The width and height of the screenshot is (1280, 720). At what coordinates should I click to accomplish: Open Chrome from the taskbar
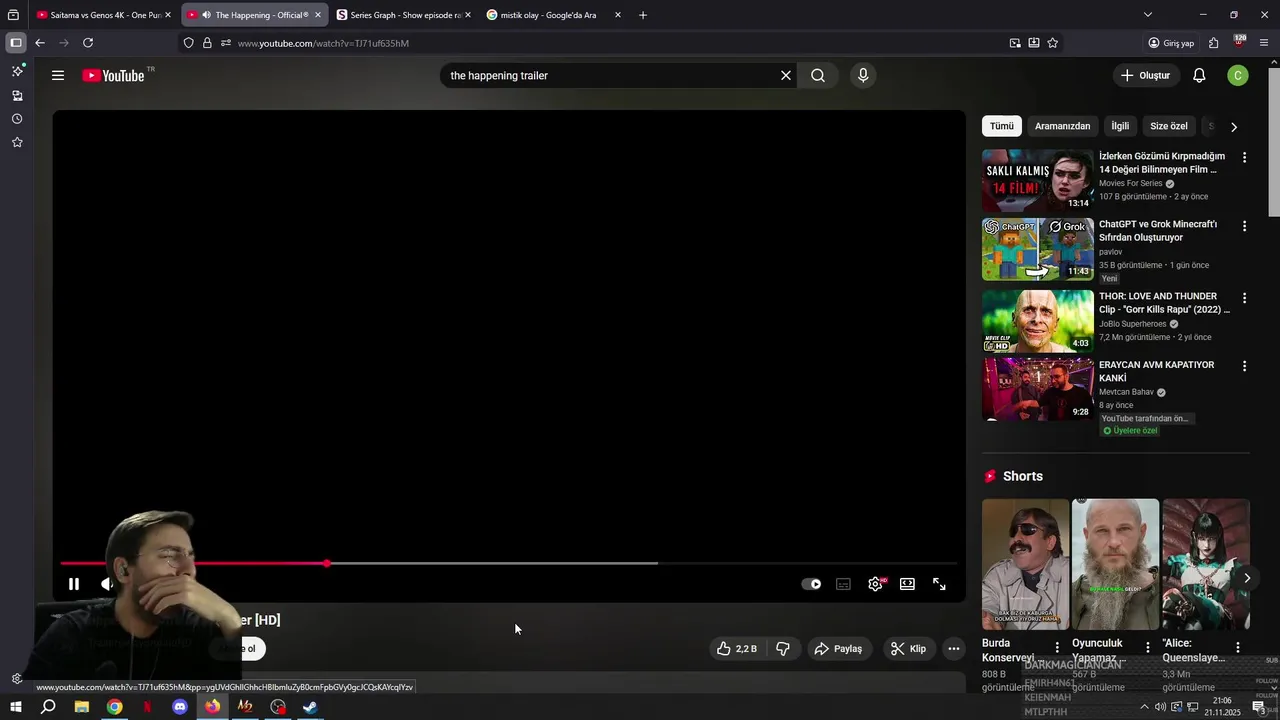[115, 707]
